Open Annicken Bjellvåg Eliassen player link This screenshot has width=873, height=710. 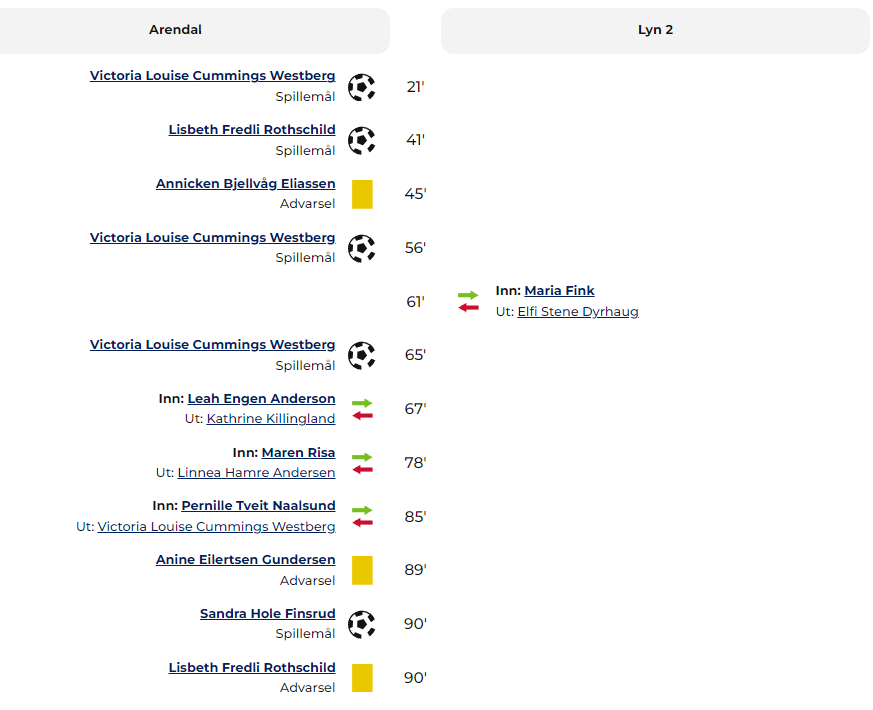coord(246,184)
